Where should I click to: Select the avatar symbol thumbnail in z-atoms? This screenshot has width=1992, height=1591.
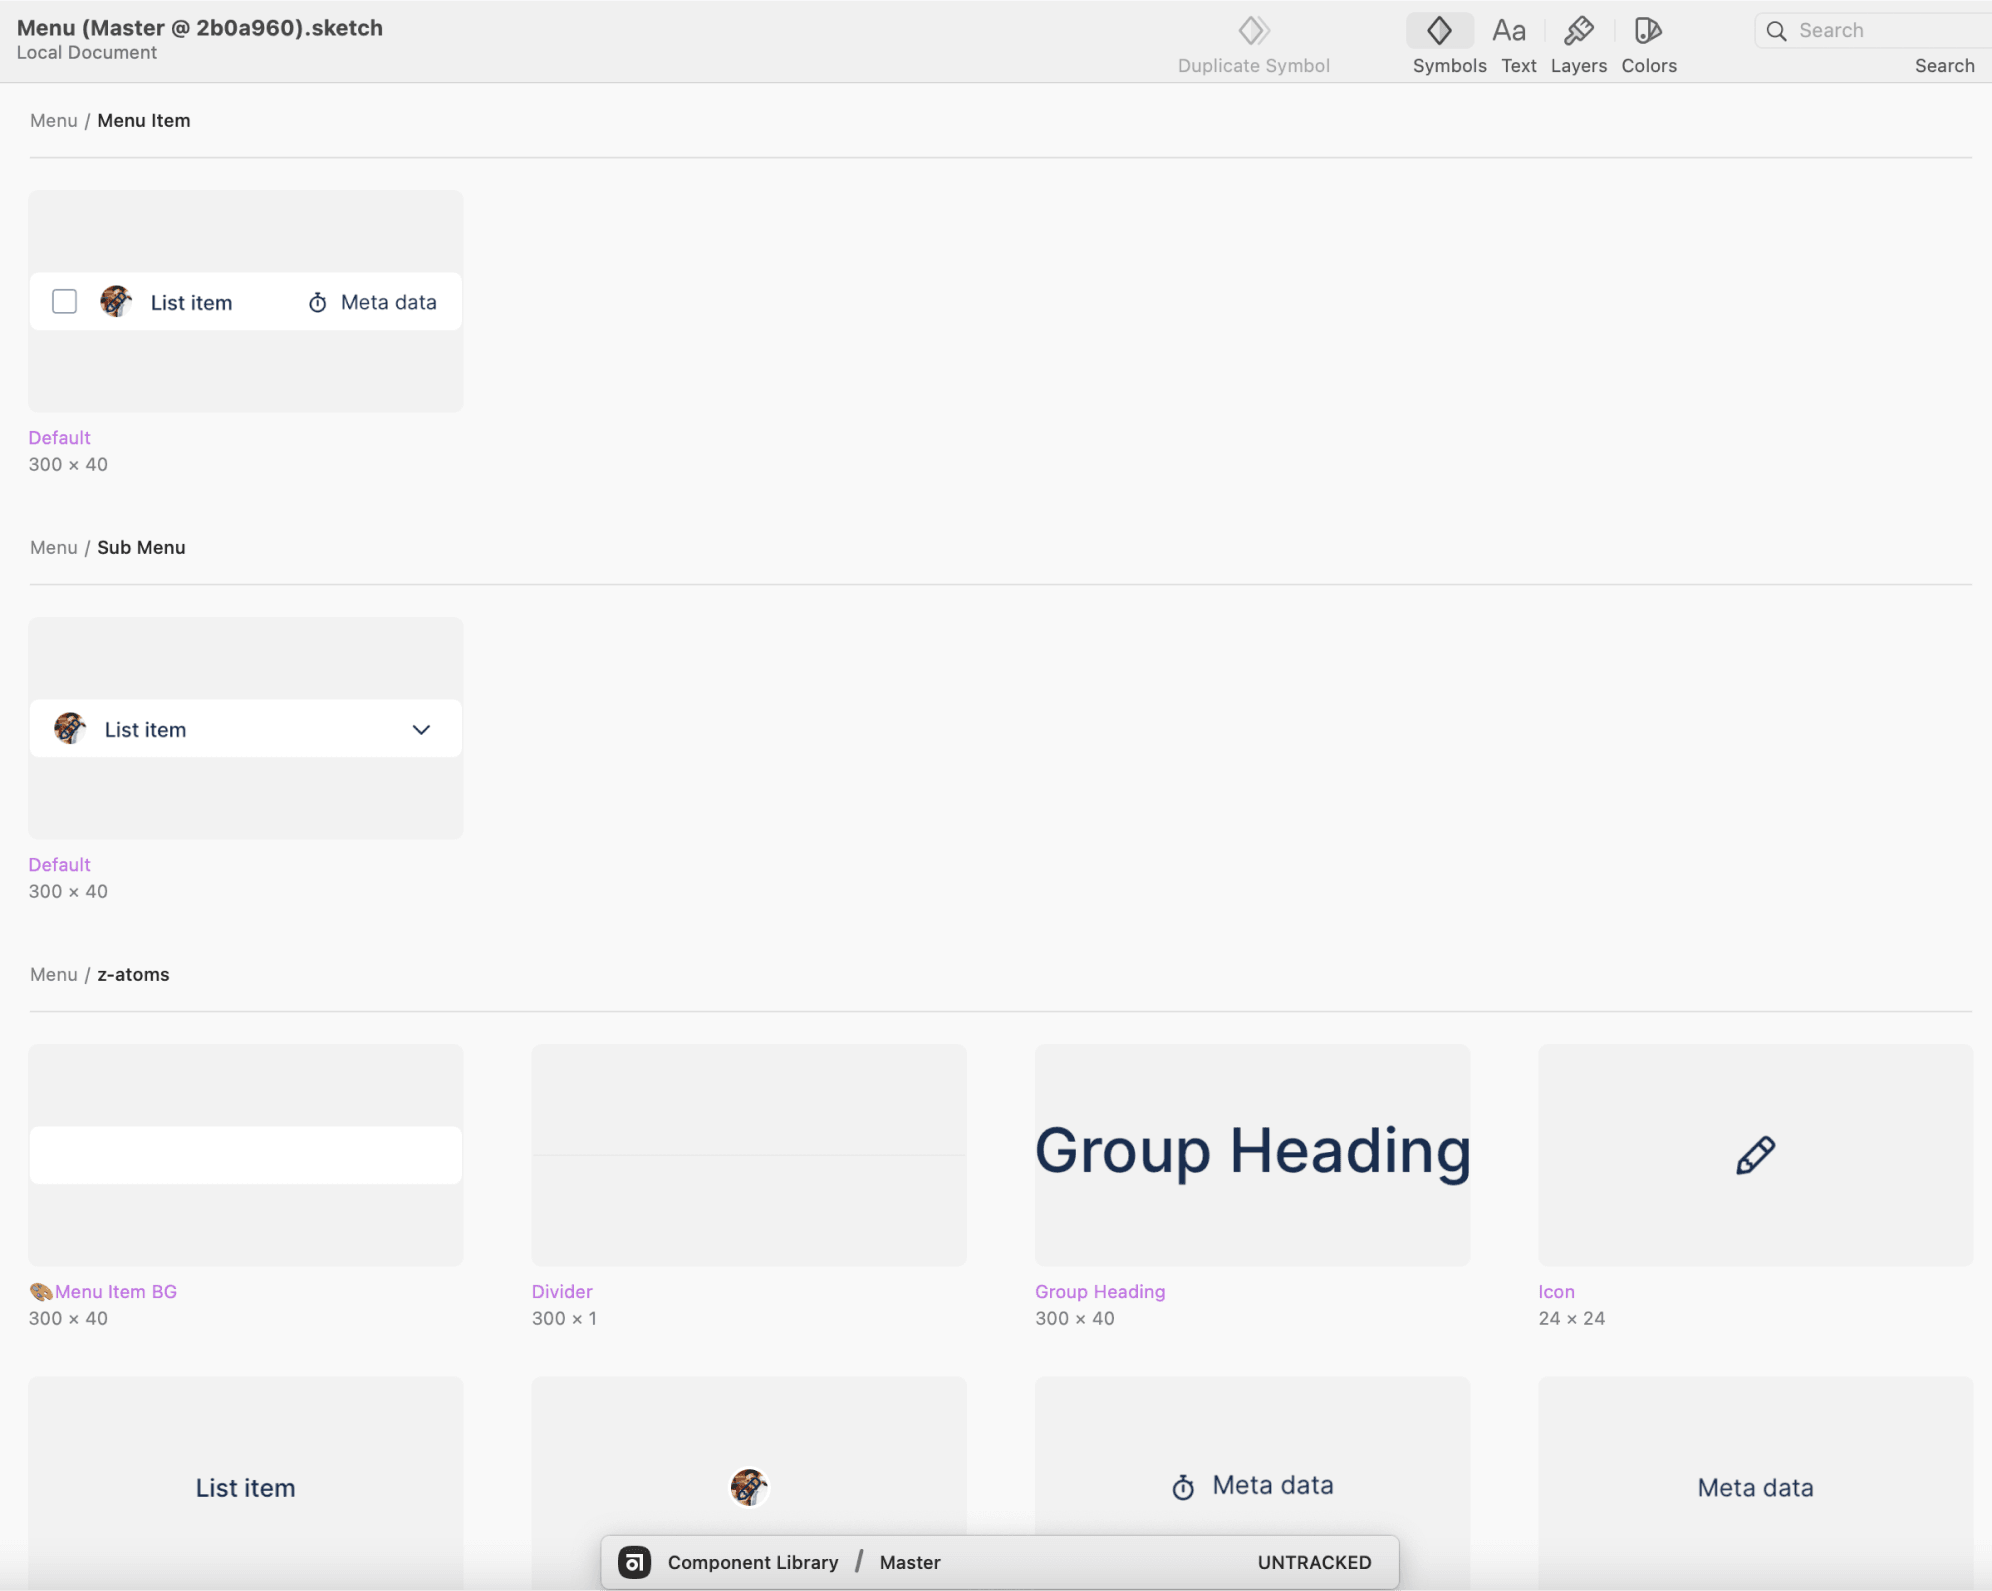click(x=749, y=1456)
